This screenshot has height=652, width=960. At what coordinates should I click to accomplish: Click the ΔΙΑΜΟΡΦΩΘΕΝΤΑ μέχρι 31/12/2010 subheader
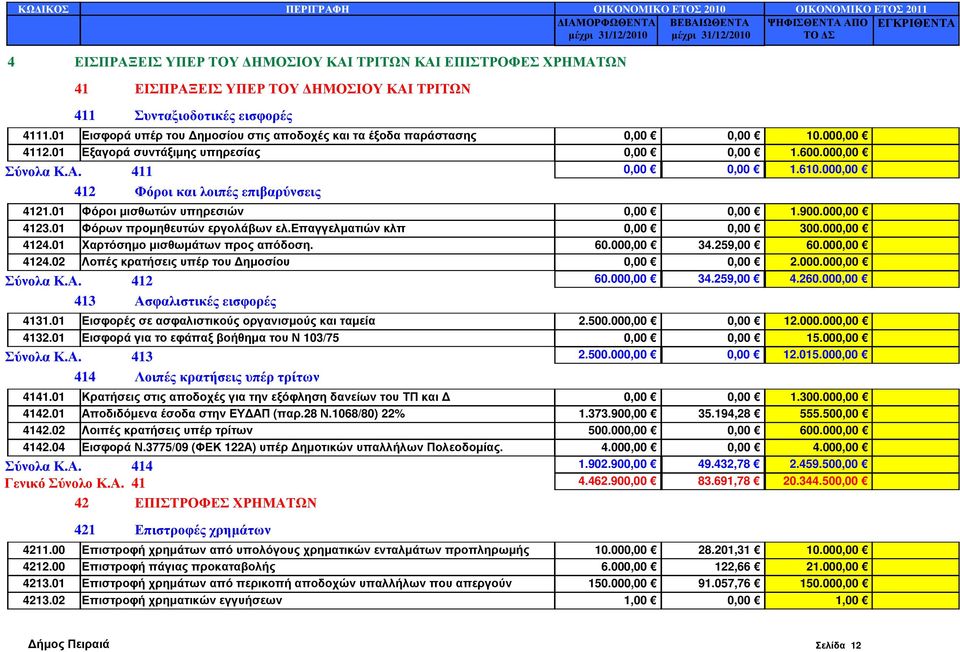click(x=607, y=29)
